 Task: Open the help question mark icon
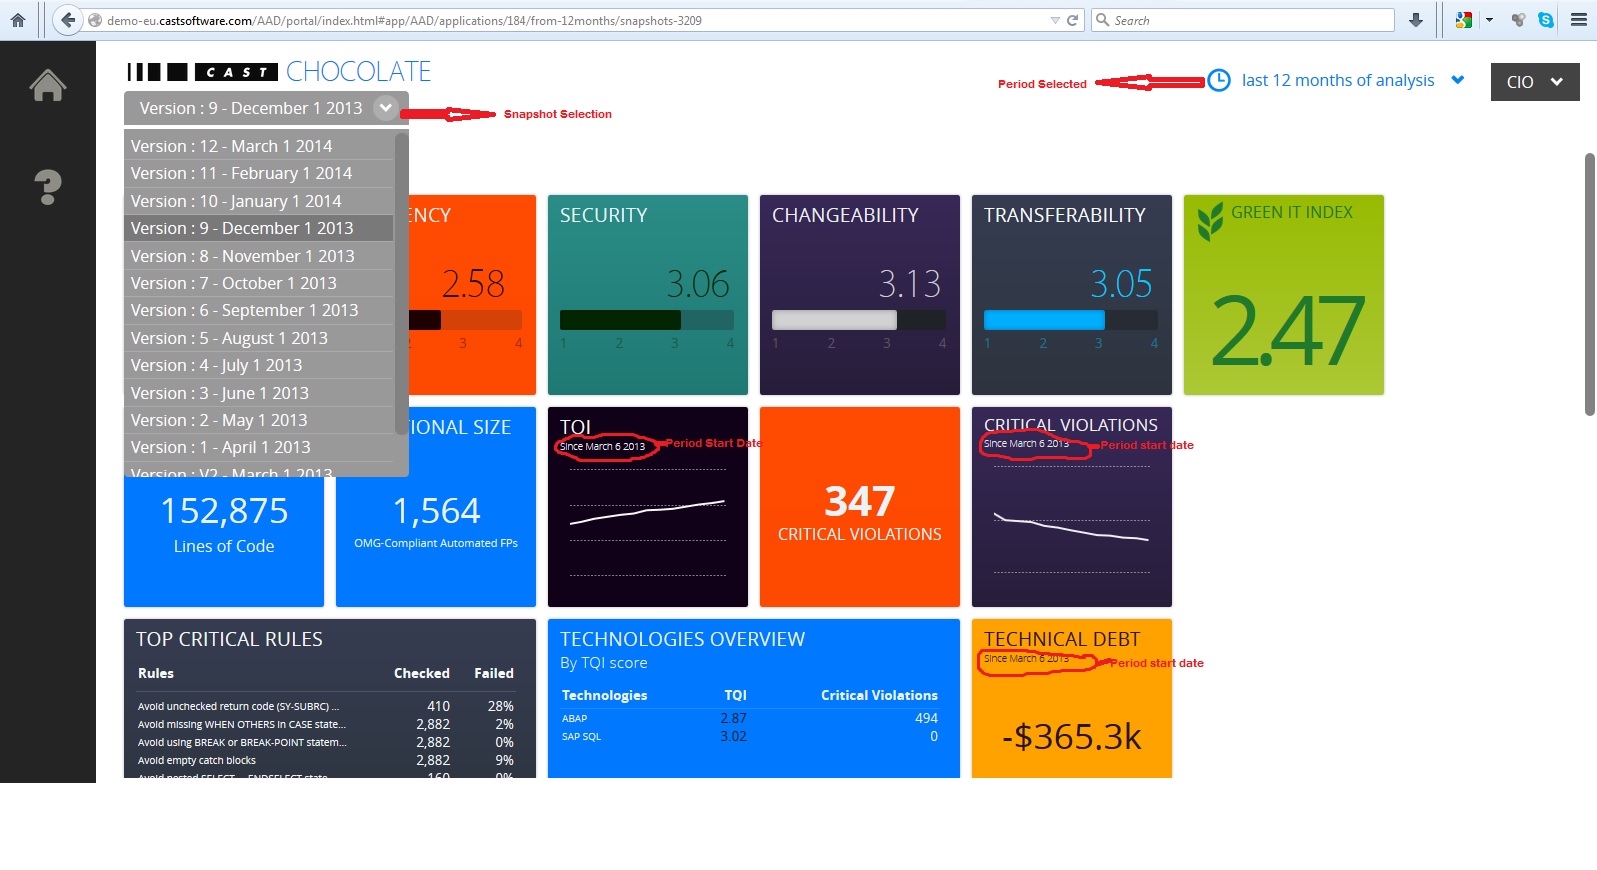coord(47,187)
